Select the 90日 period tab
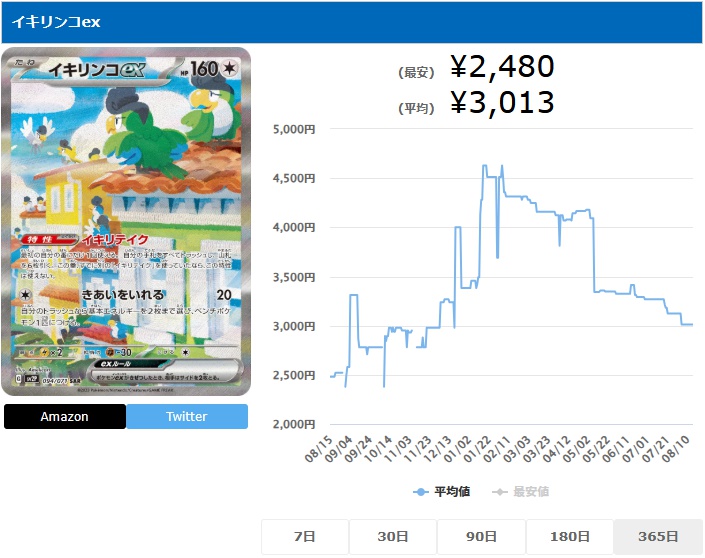Screen dimensions: 705x558 click(x=482, y=536)
